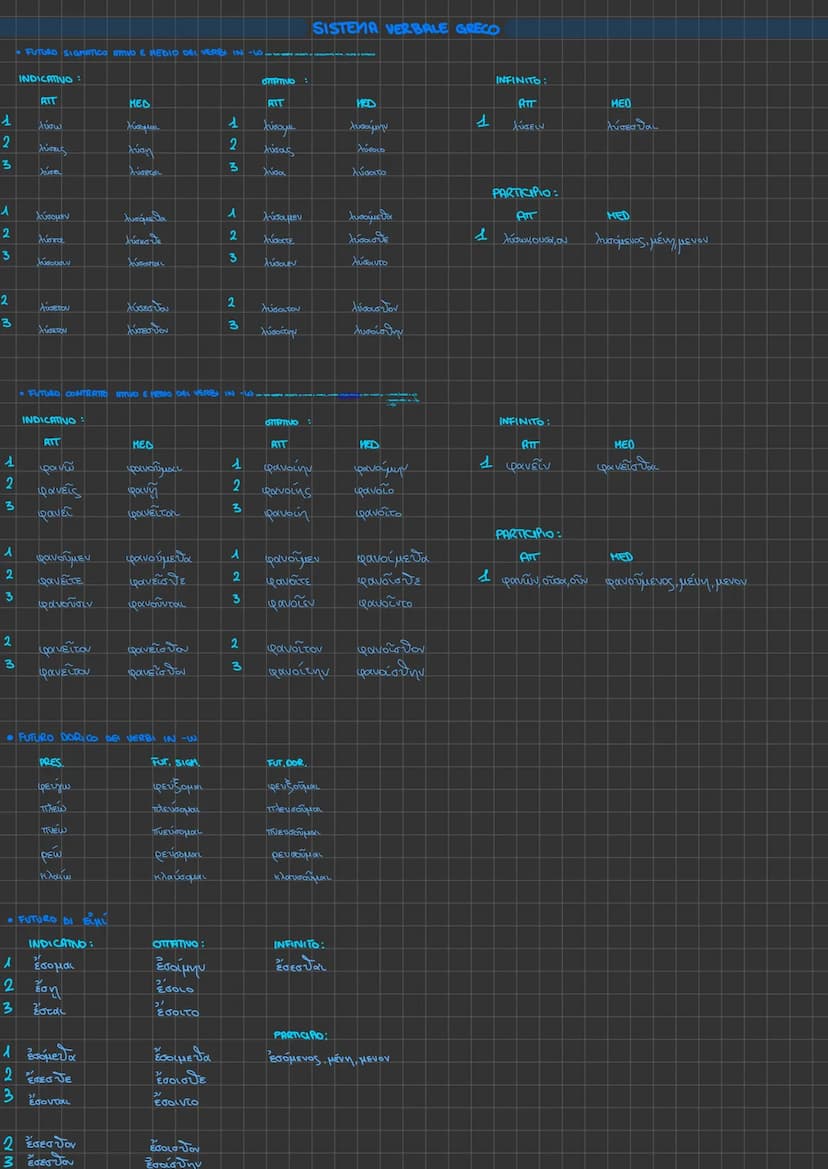Click the handwritten form "φανεῖτε"

[x=61, y=581]
